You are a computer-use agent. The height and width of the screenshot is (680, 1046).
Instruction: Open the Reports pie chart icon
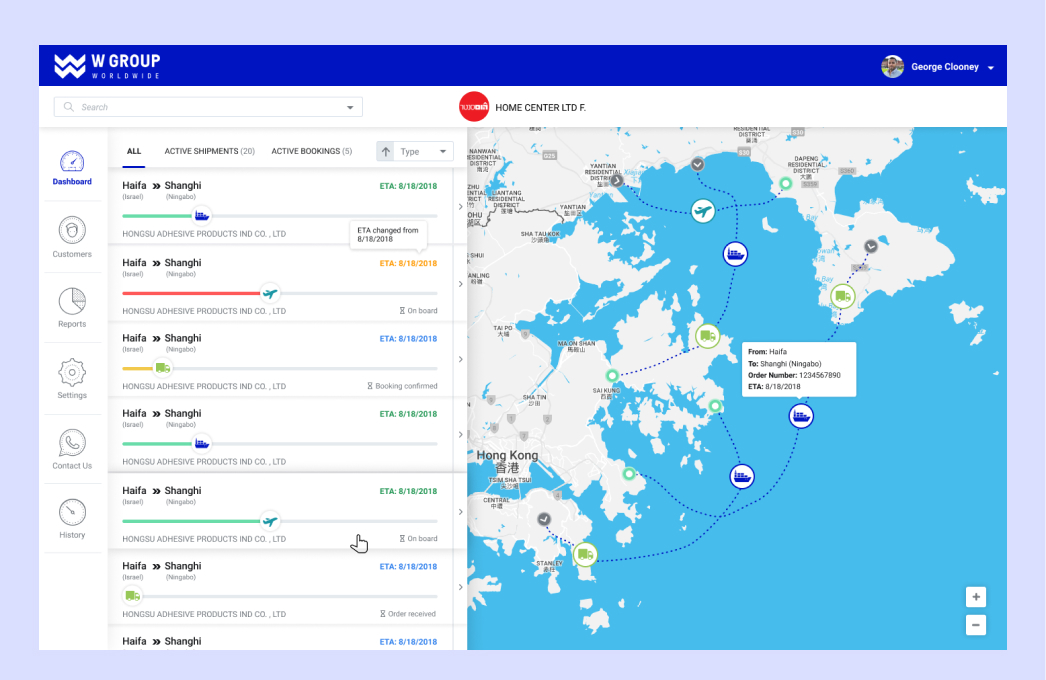point(72,301)
